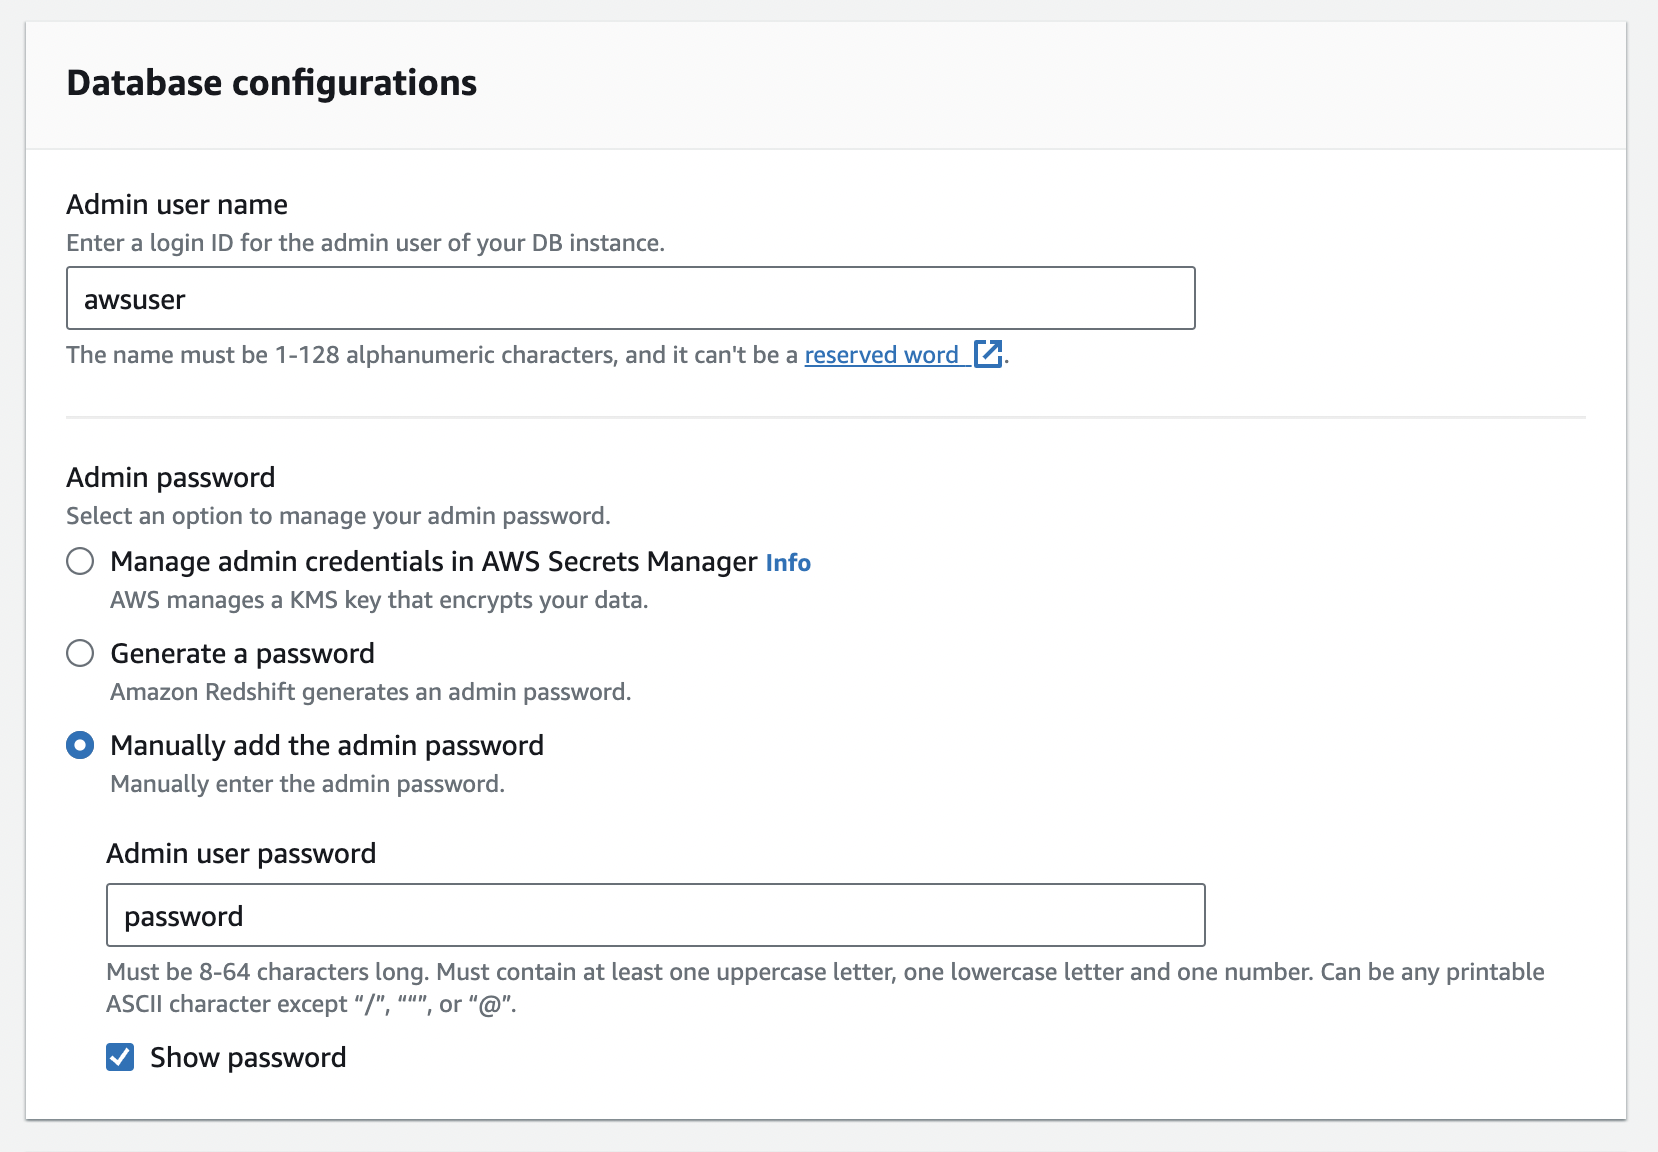Focus the Admin user password field
The width and height of the screenshot is (1658, 1152).
pyautogui.click(x=655, y=915)
